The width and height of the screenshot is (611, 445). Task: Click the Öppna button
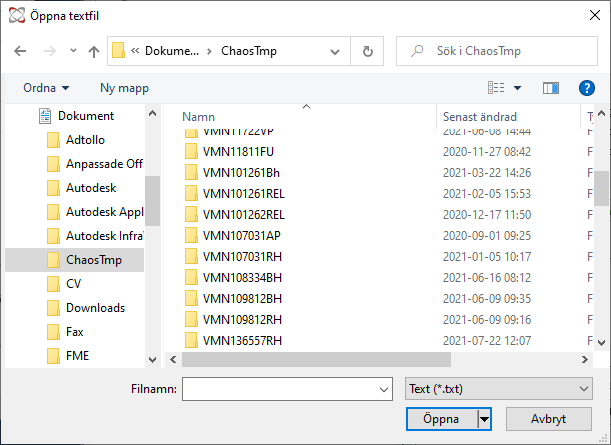tap(442, 419)
